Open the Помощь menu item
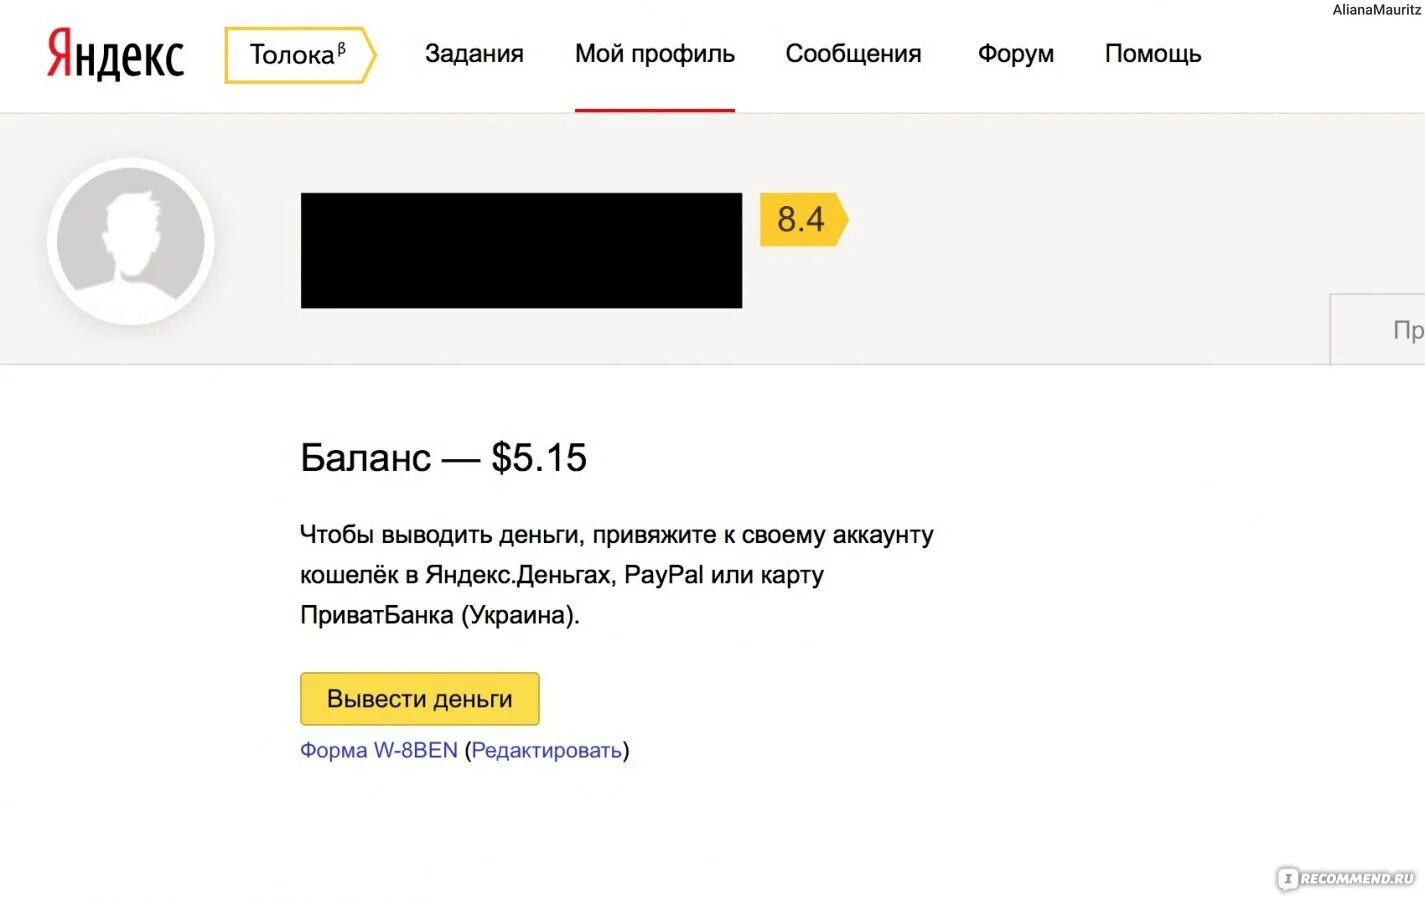This screenshot has width=1425, height=900. point(1152,54)
